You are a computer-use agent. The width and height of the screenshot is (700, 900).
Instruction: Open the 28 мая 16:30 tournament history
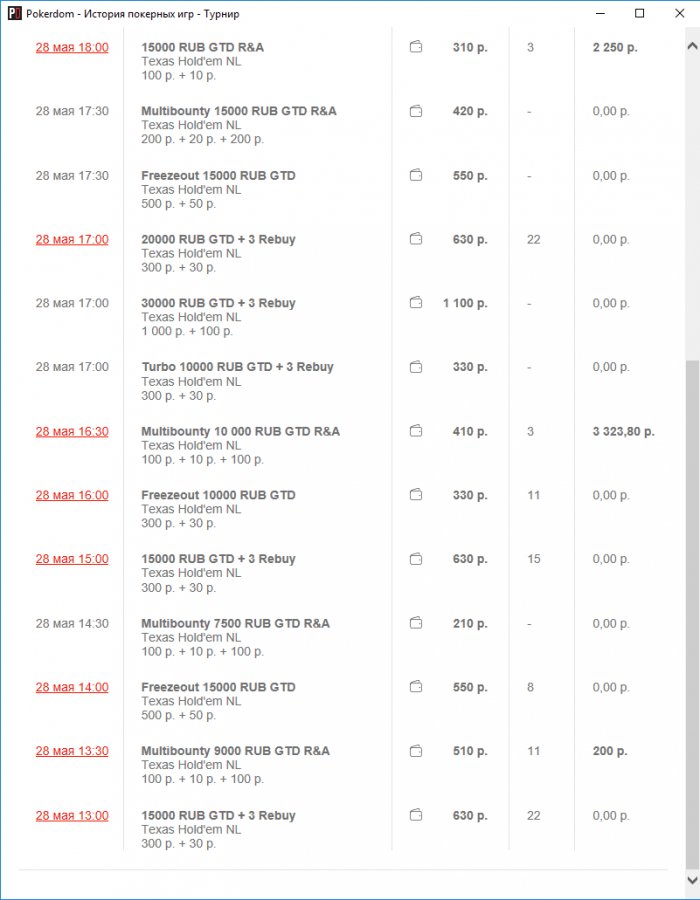point(72,431)
